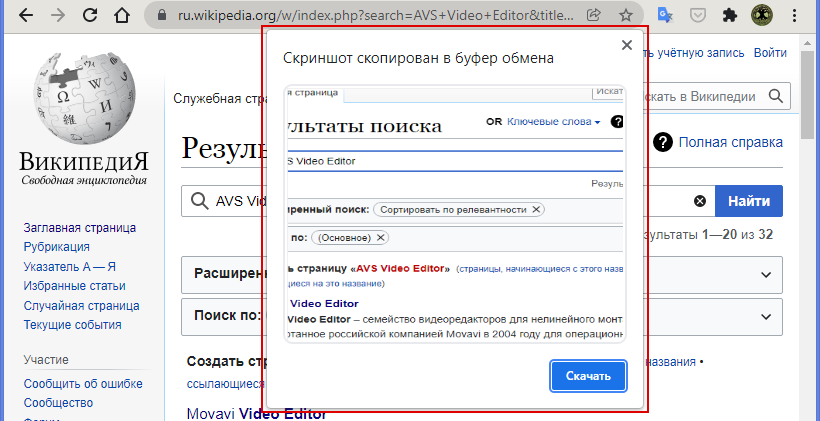Select the Служебная страница tab
This screenshot has height=421, width=820.
tap(220, 98)
